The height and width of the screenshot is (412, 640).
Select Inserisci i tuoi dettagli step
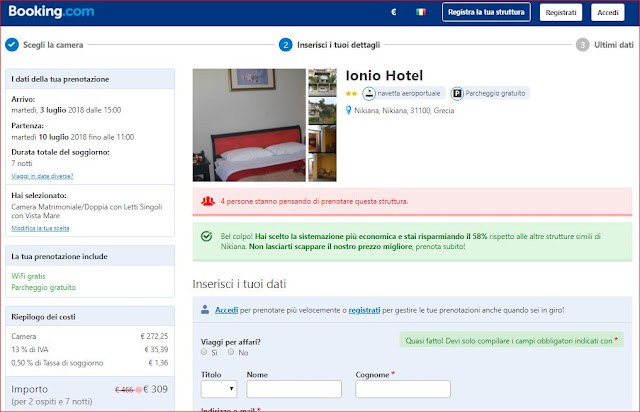click(338, 45)
